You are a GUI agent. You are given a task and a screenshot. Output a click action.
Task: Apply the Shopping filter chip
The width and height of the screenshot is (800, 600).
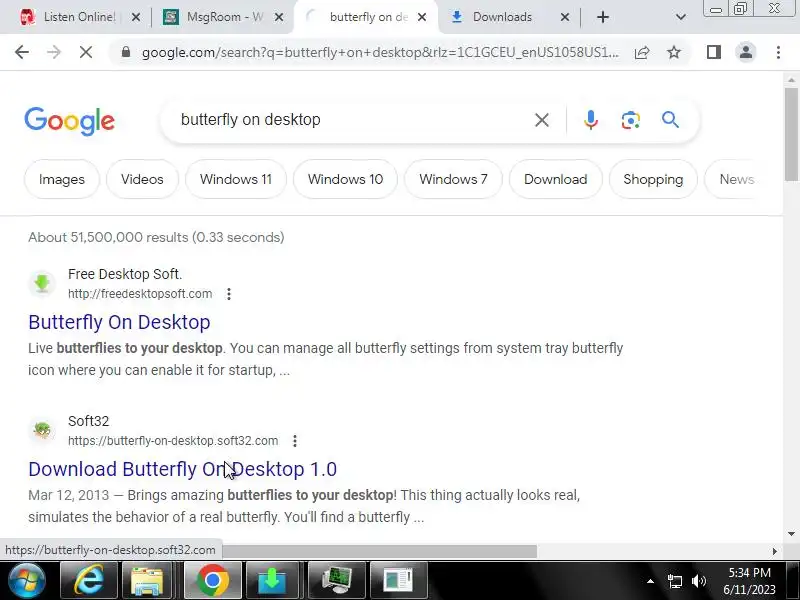653,180
